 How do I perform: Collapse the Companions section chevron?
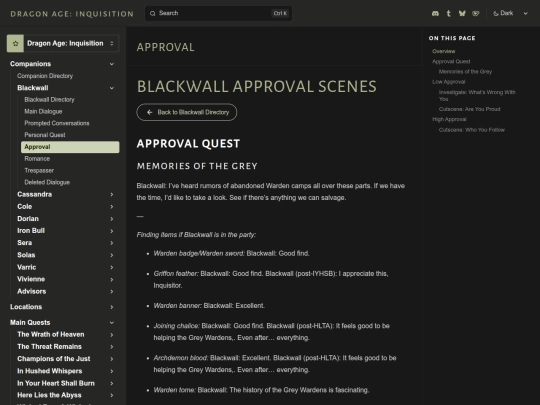tap(112, 64)
